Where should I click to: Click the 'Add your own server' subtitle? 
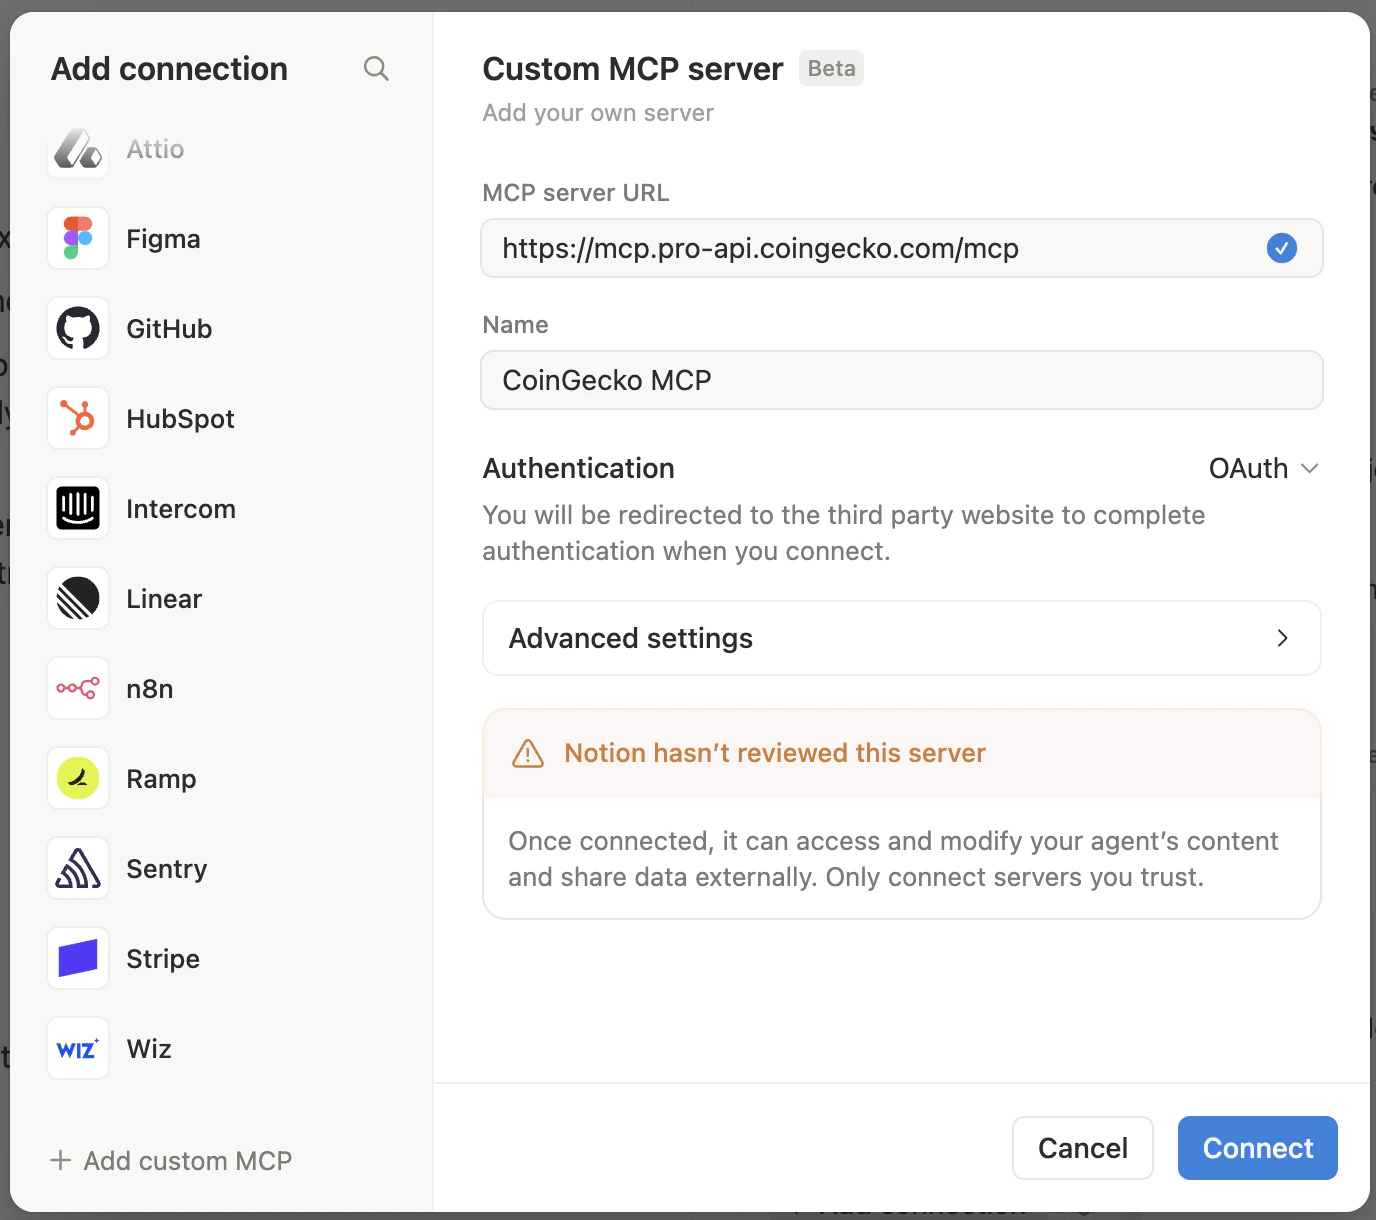point(598,113)
